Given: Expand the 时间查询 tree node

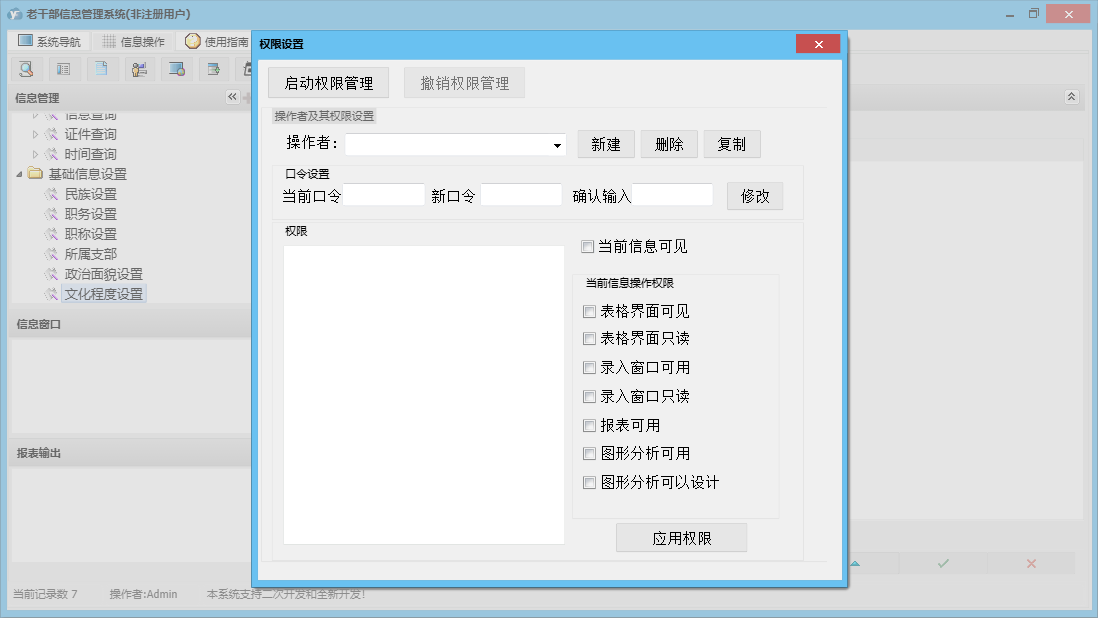Looking at the screenshot, I should coord(35,154).
